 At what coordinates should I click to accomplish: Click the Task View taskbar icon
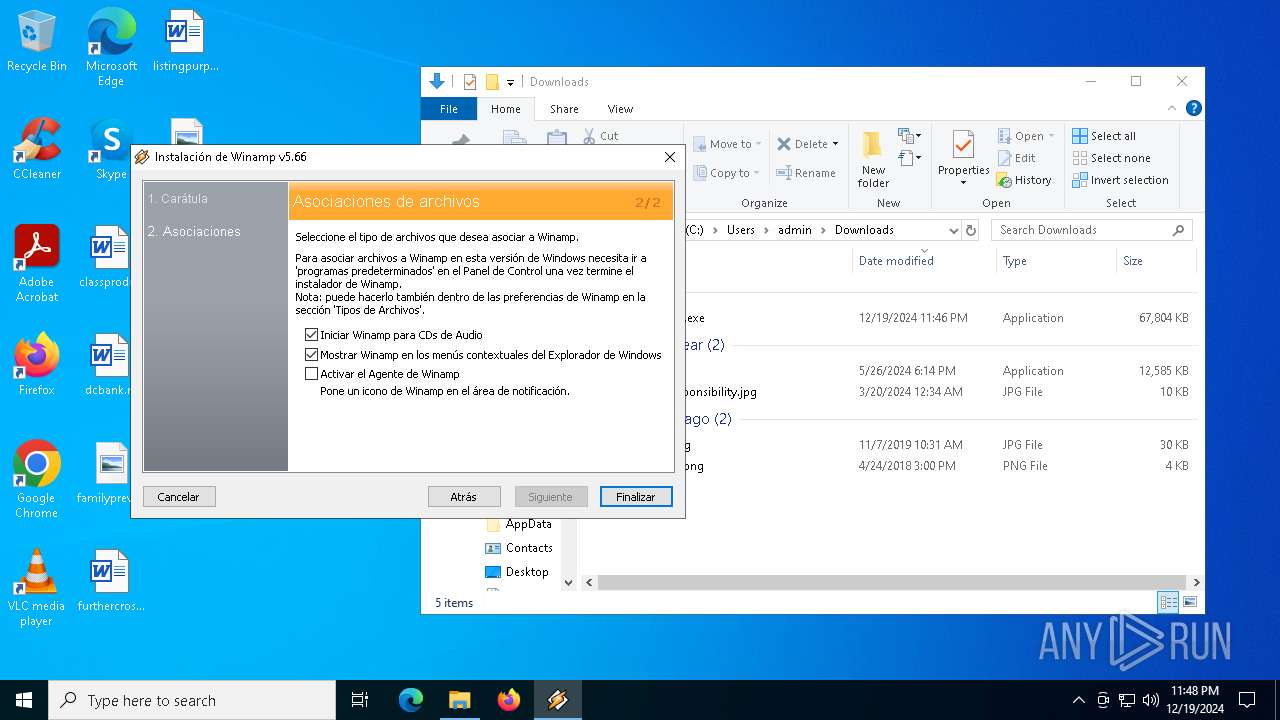tap(360, 700)
